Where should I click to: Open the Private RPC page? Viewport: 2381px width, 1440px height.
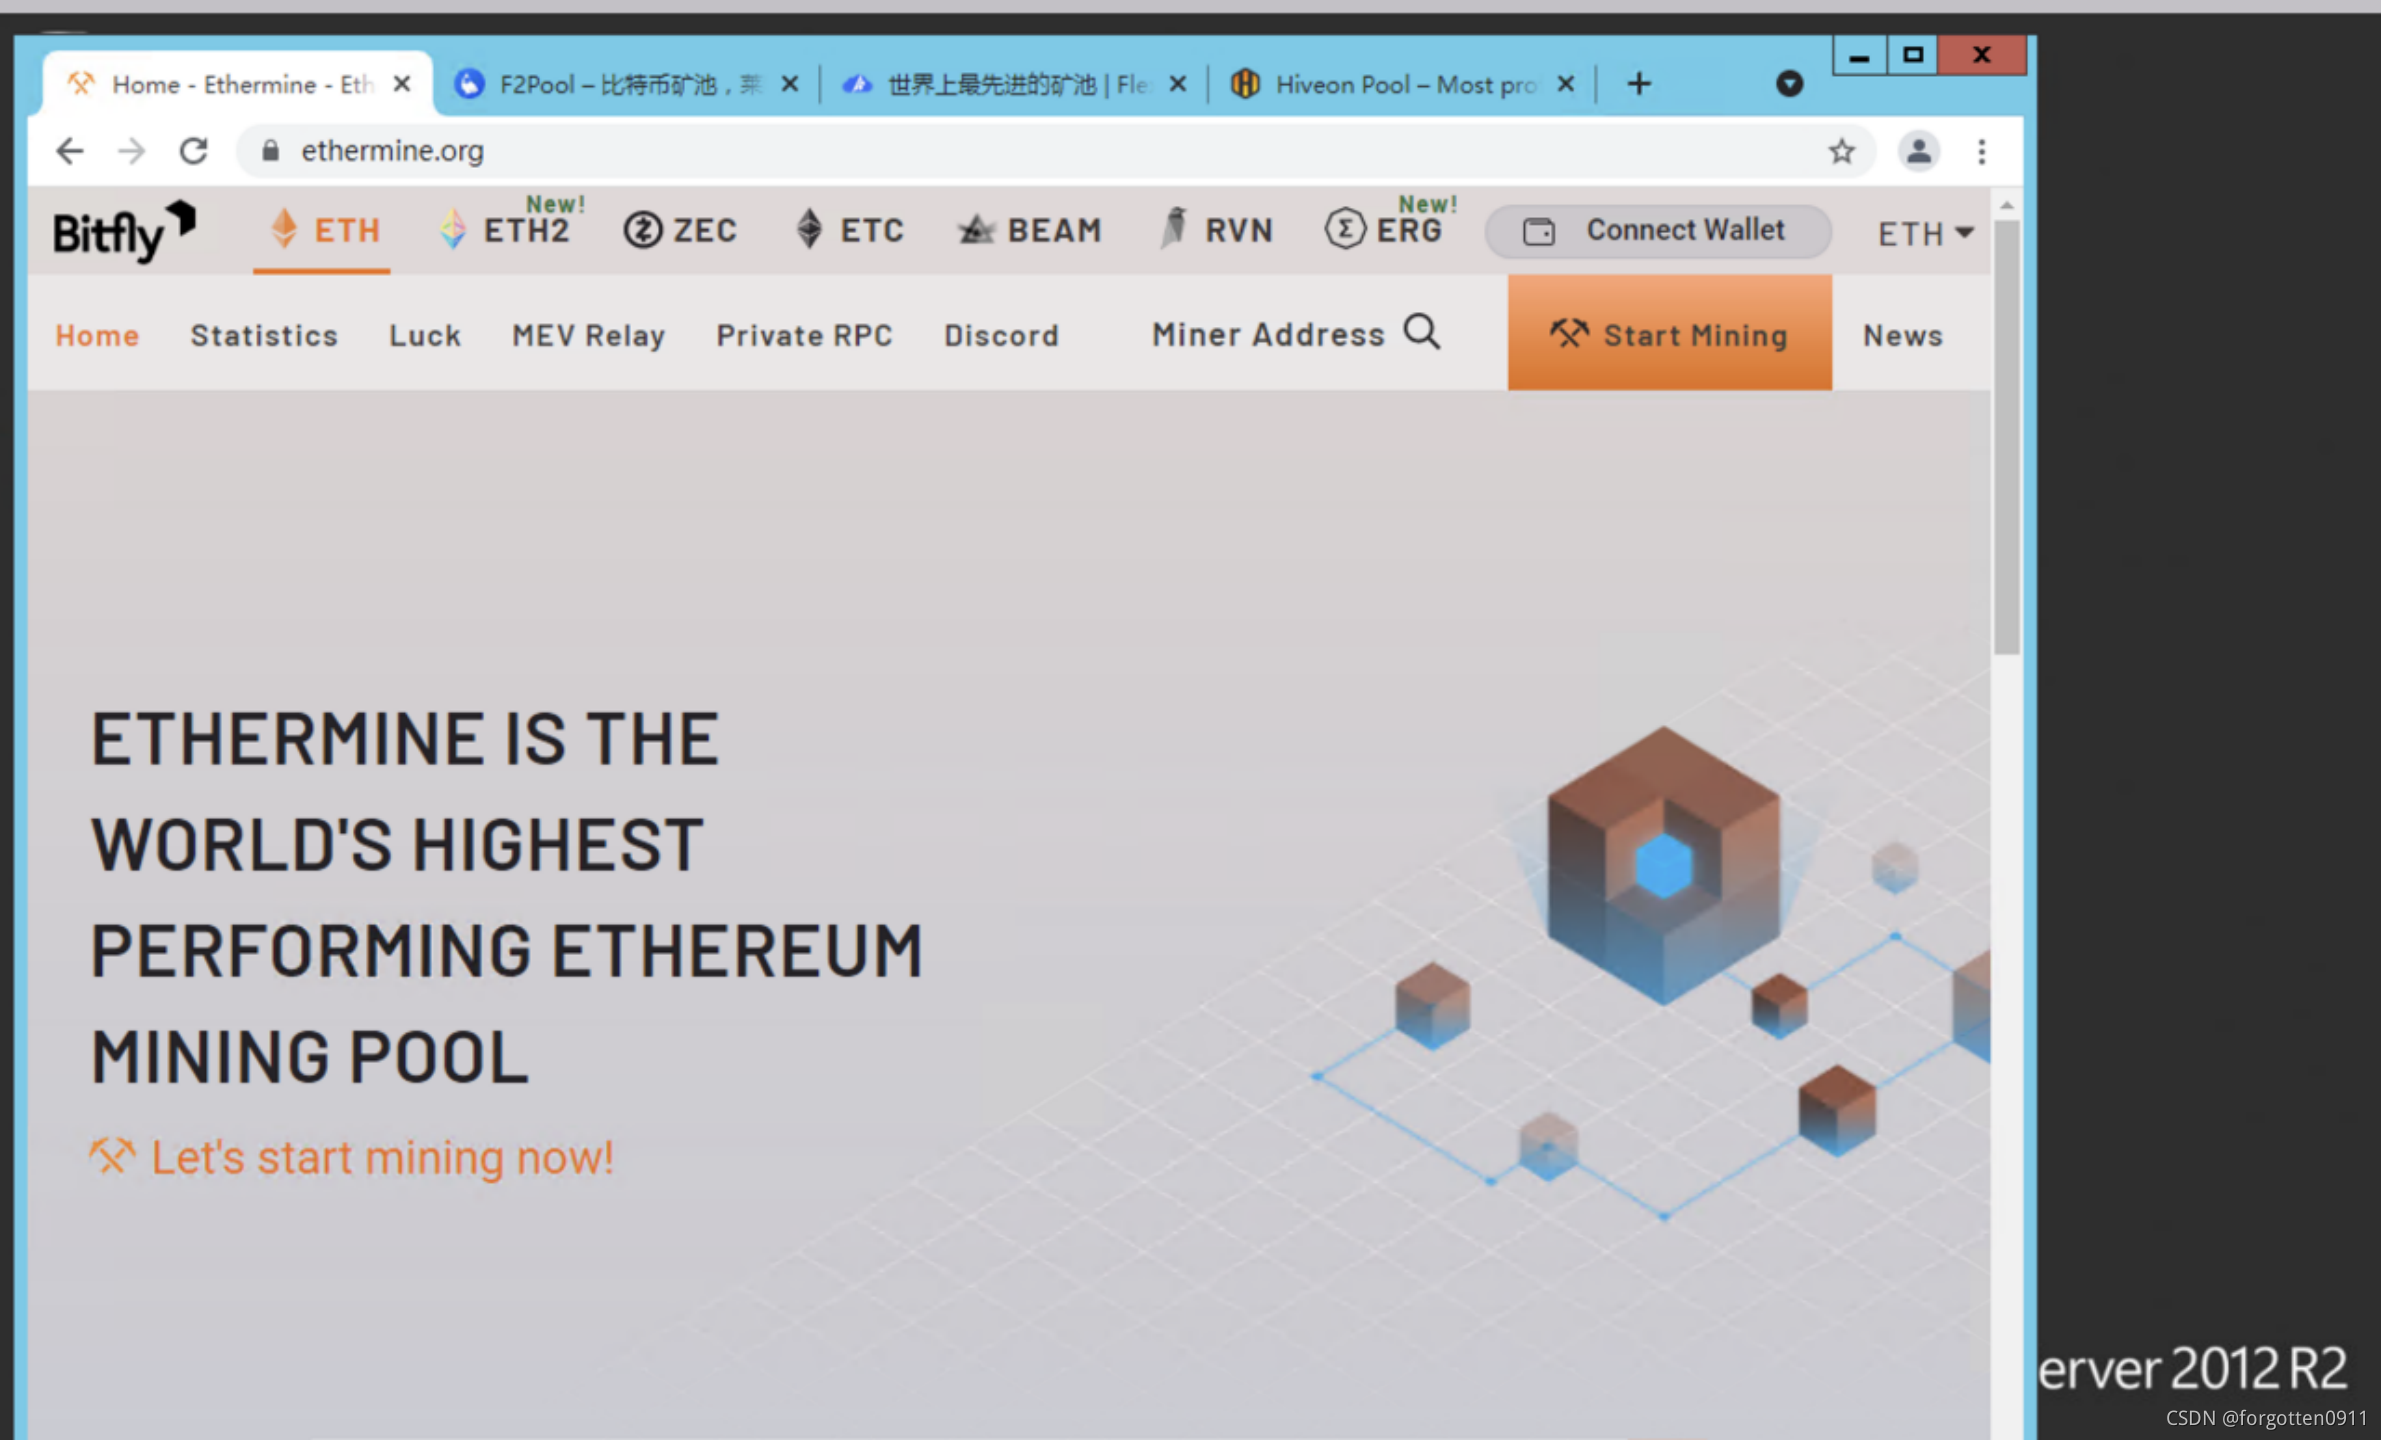tap(804, 335)
